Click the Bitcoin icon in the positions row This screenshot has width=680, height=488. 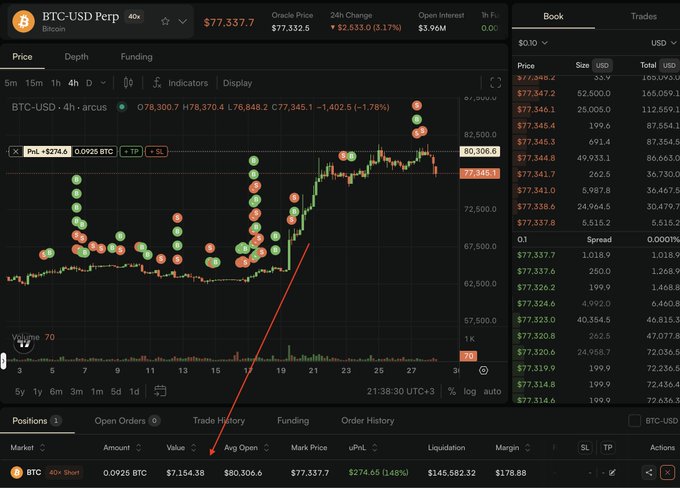tap(16, 472)
